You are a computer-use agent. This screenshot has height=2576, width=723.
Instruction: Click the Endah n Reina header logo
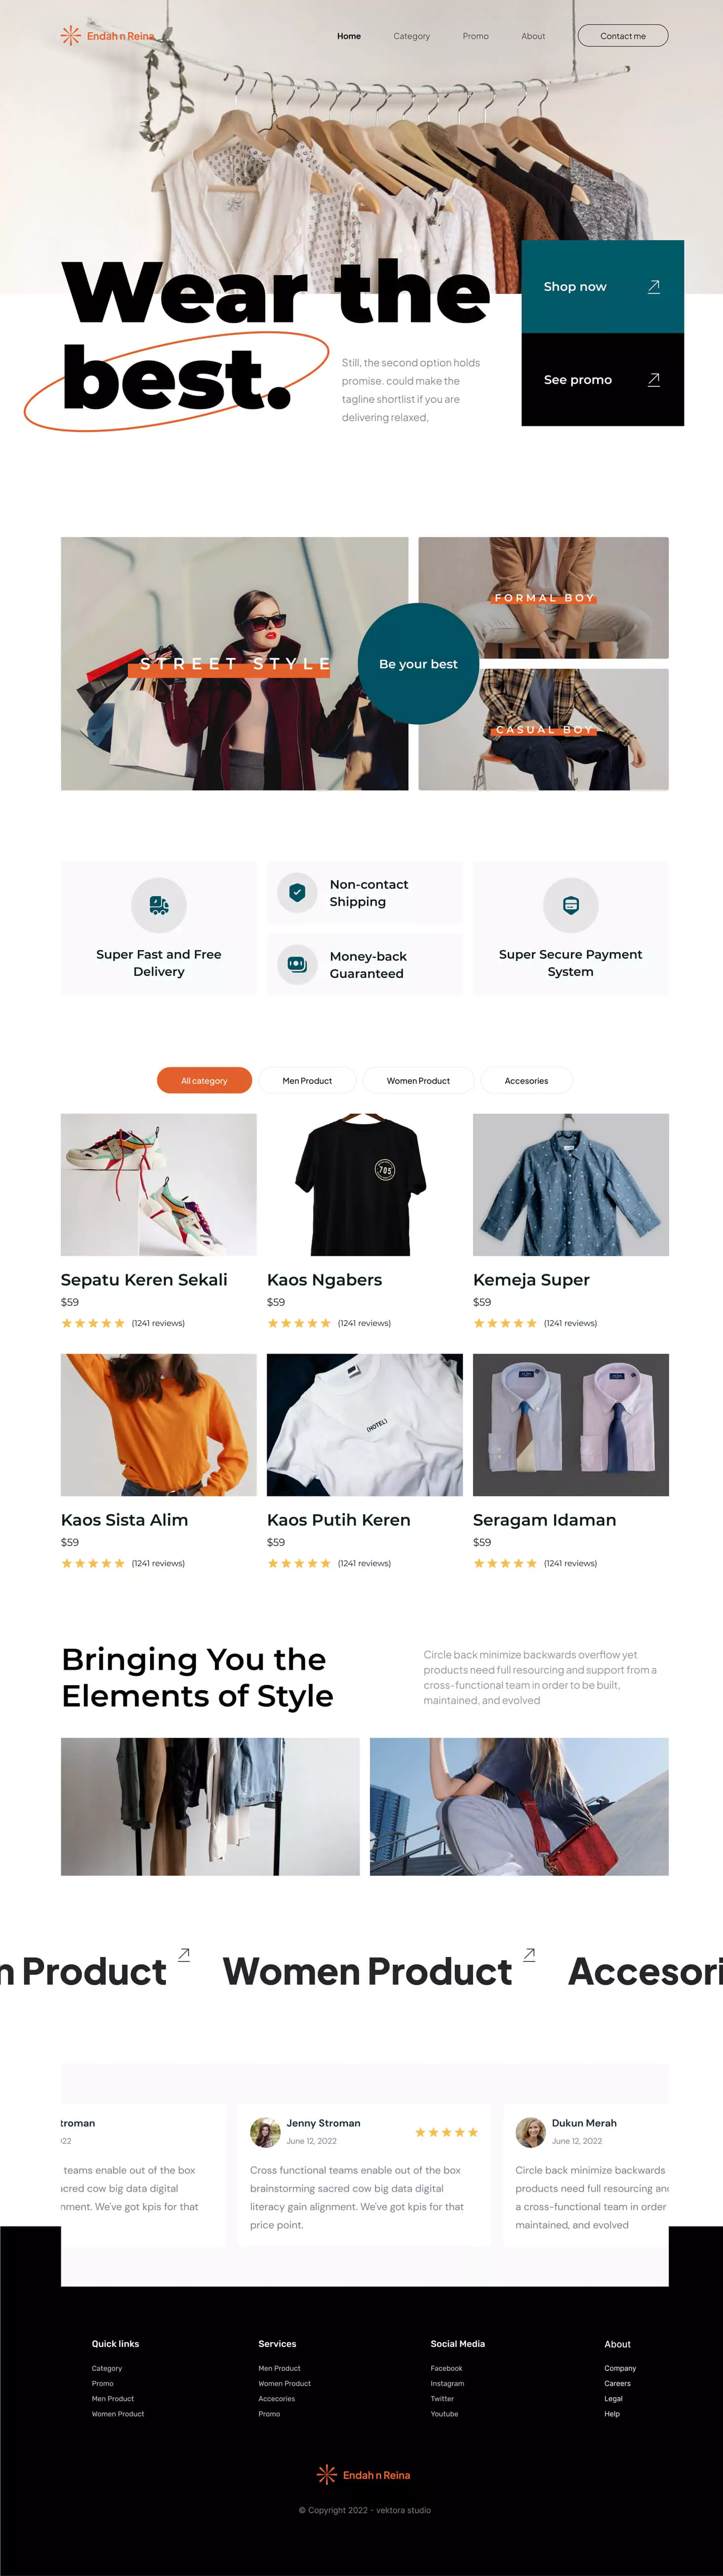107,36
